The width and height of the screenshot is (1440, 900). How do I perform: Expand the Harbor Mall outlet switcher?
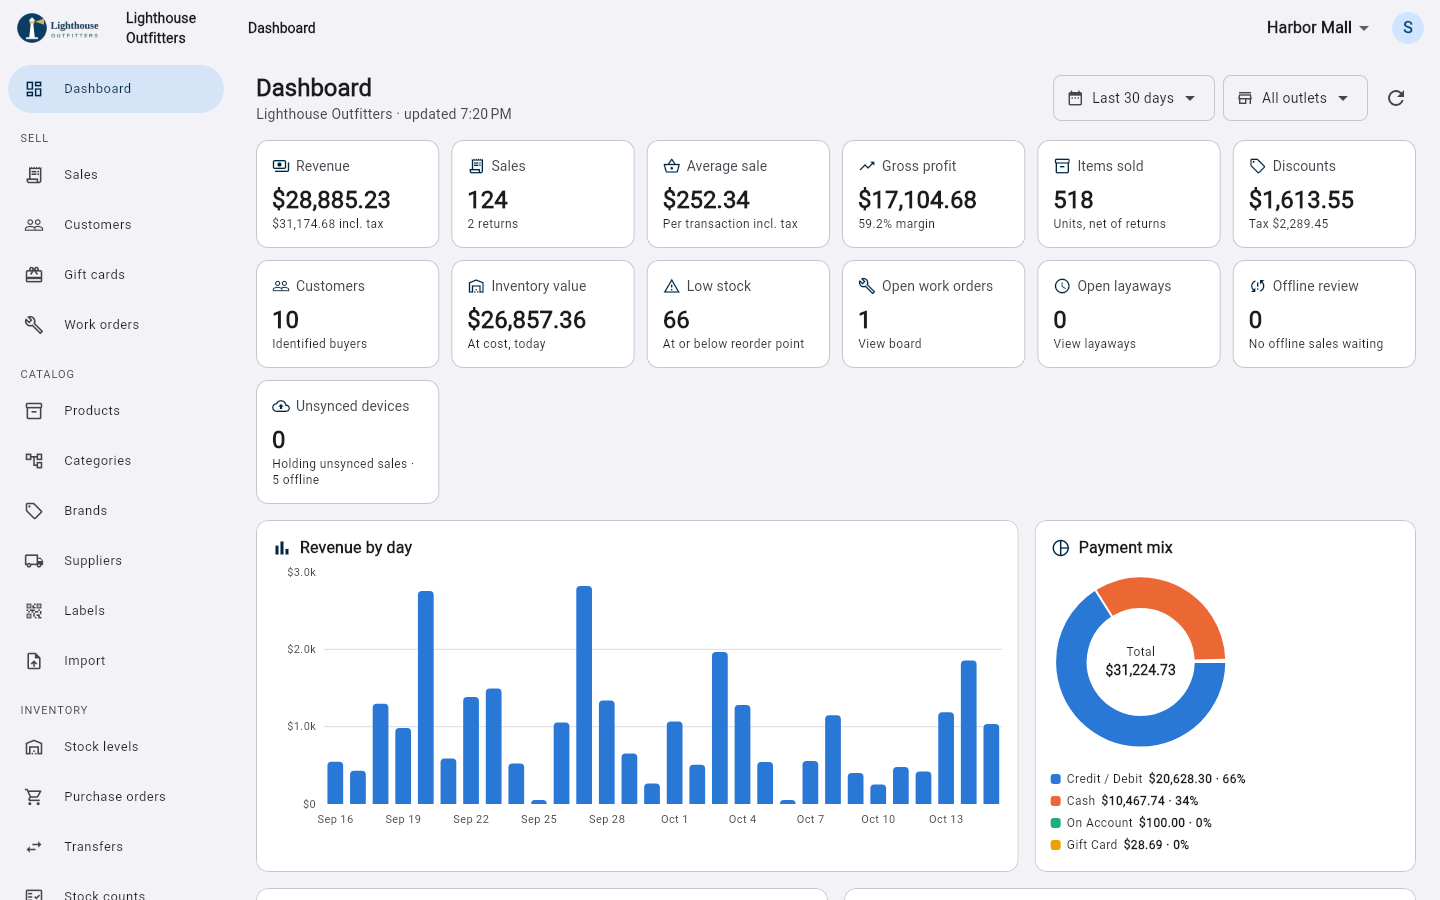[x=1318, y=28]
